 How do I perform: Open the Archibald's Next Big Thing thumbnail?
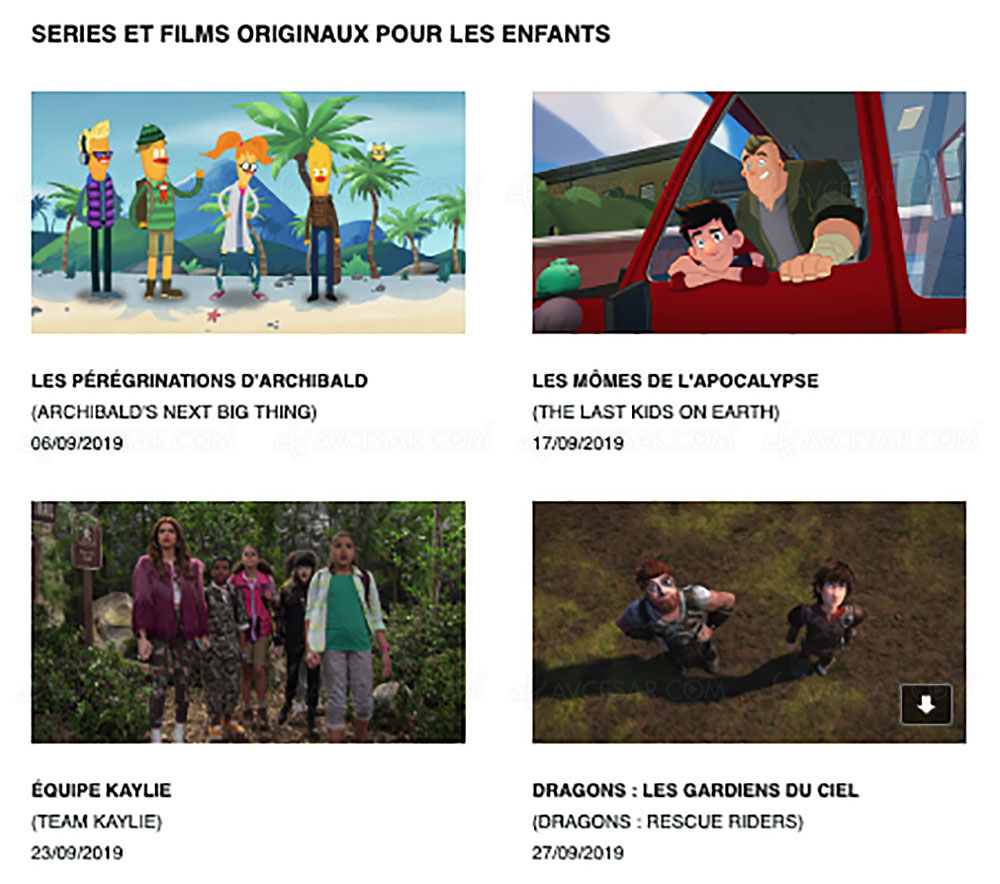tap(248, 212)
